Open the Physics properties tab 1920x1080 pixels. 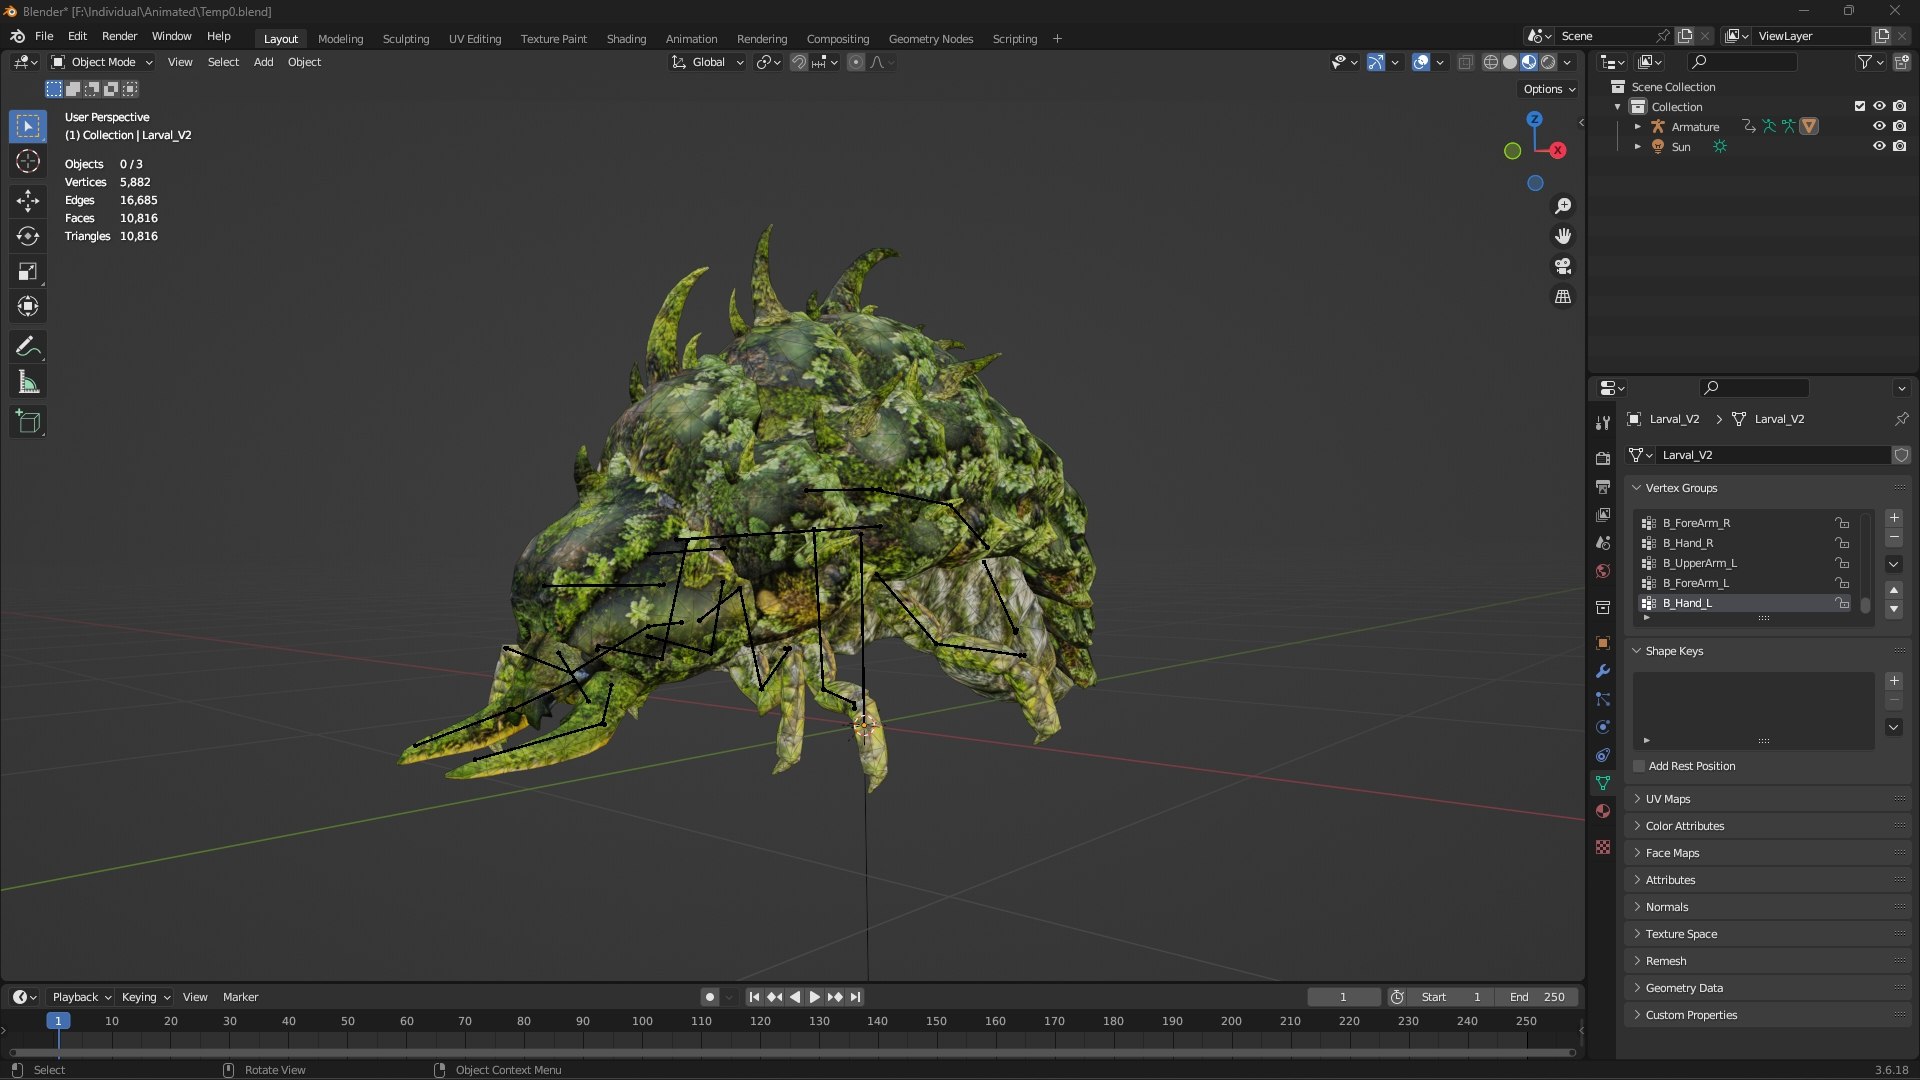[x=1603, y=727]
